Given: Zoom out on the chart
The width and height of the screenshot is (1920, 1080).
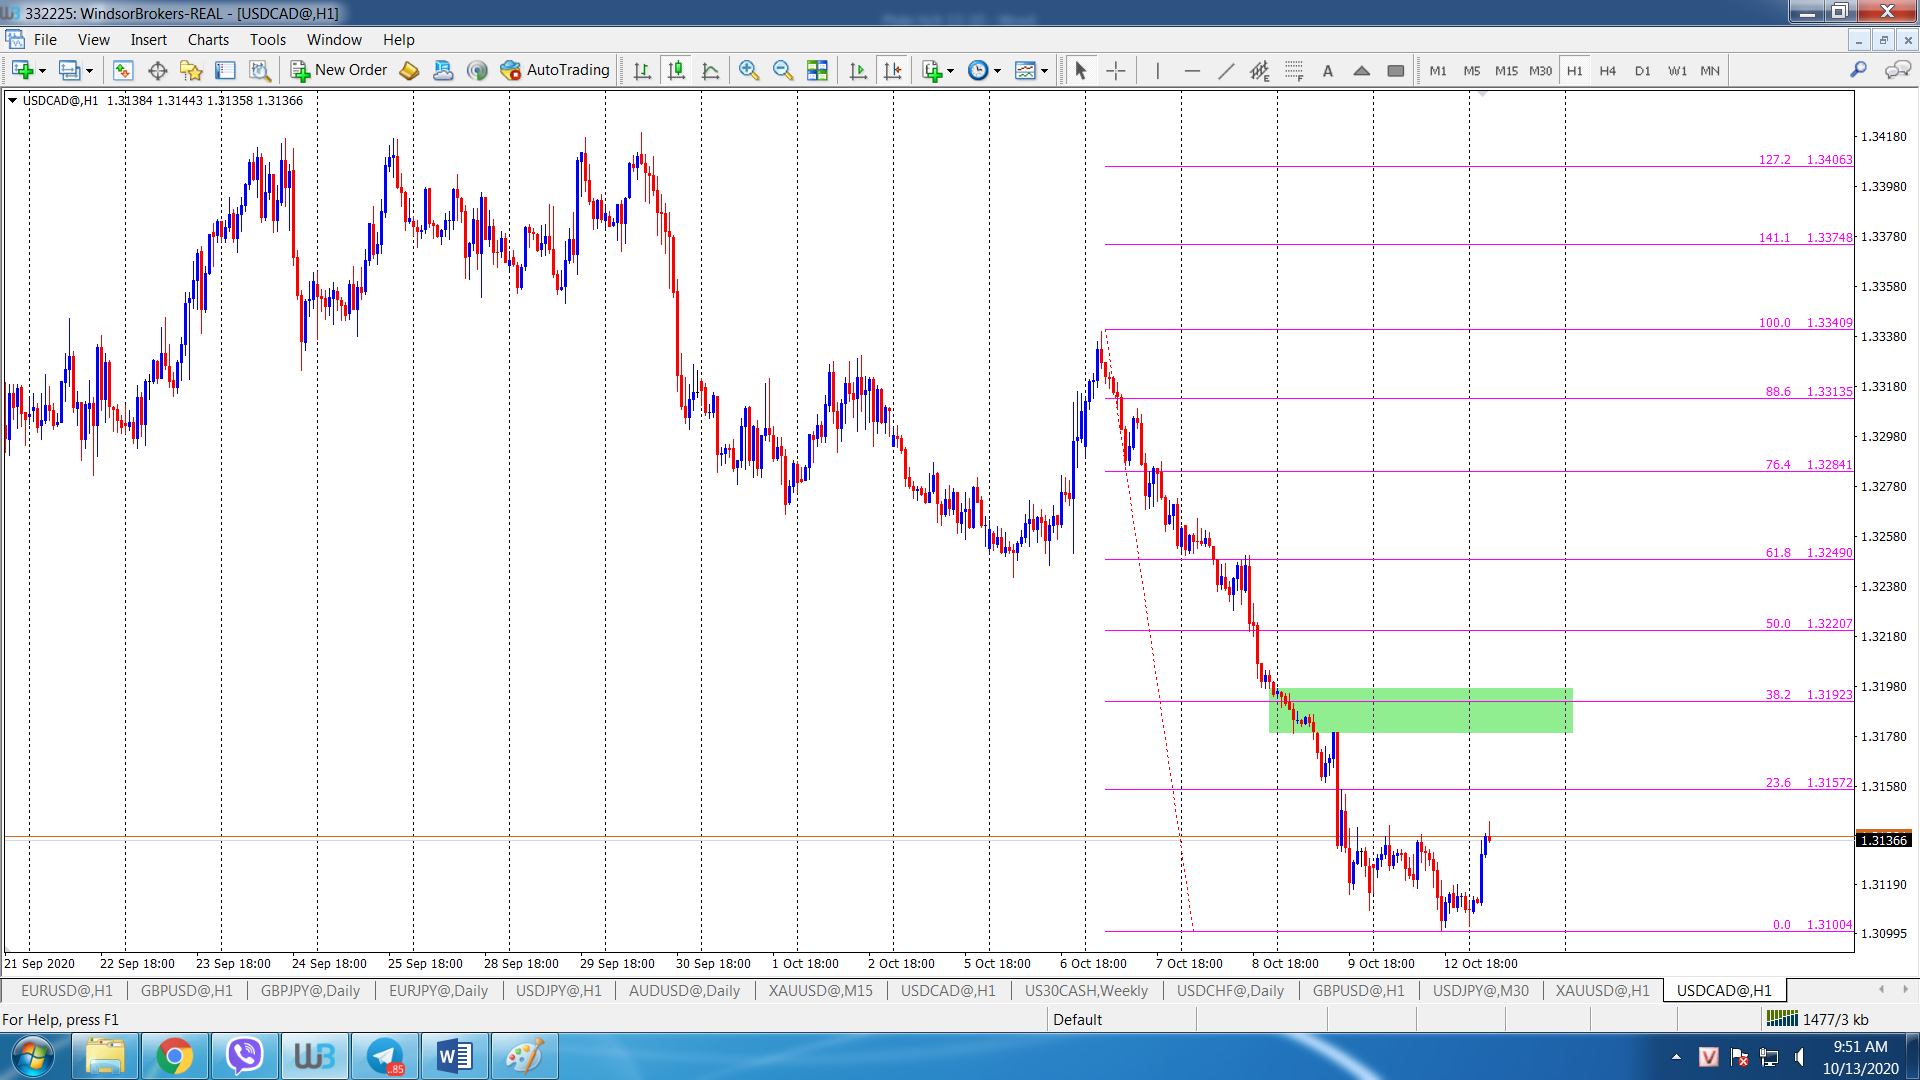Looking at the screenshot, I should pos(783,70).
